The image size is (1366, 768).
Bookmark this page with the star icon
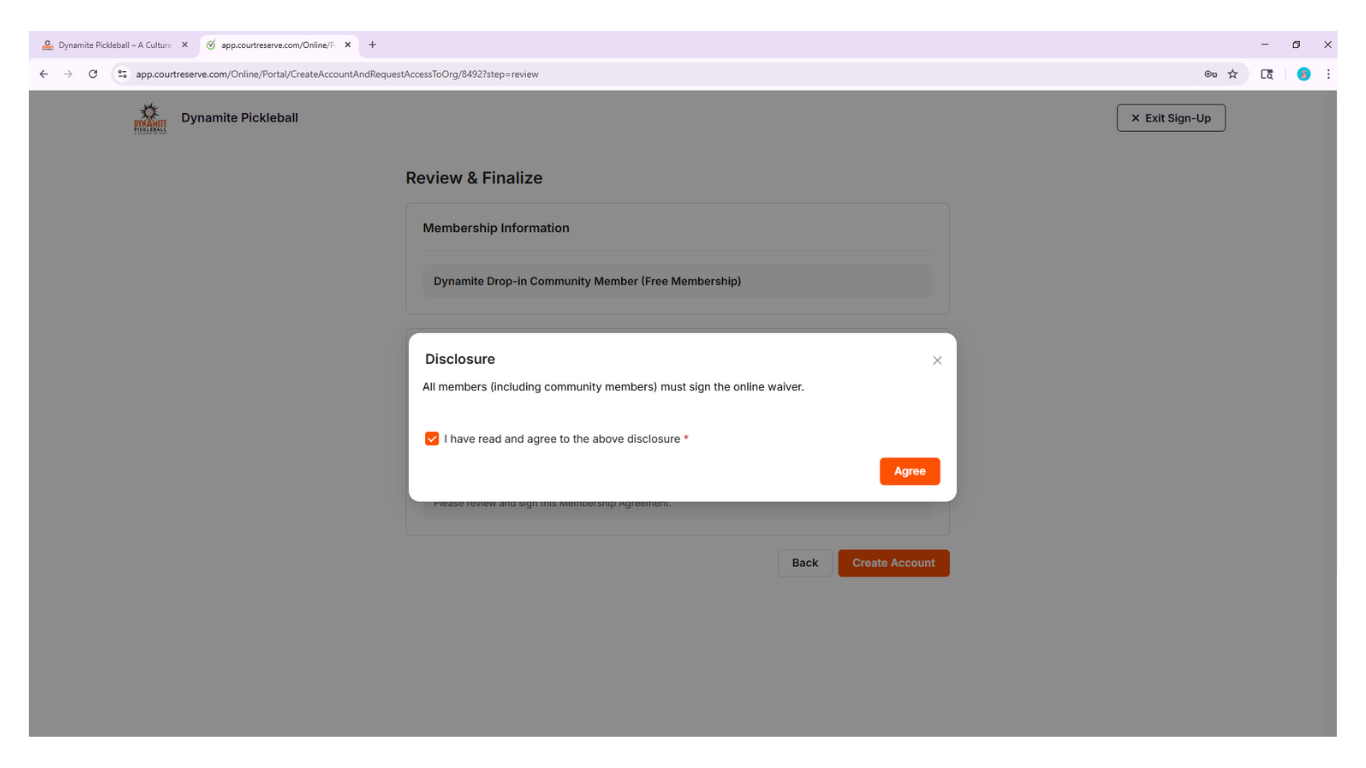coord(1233,74)
